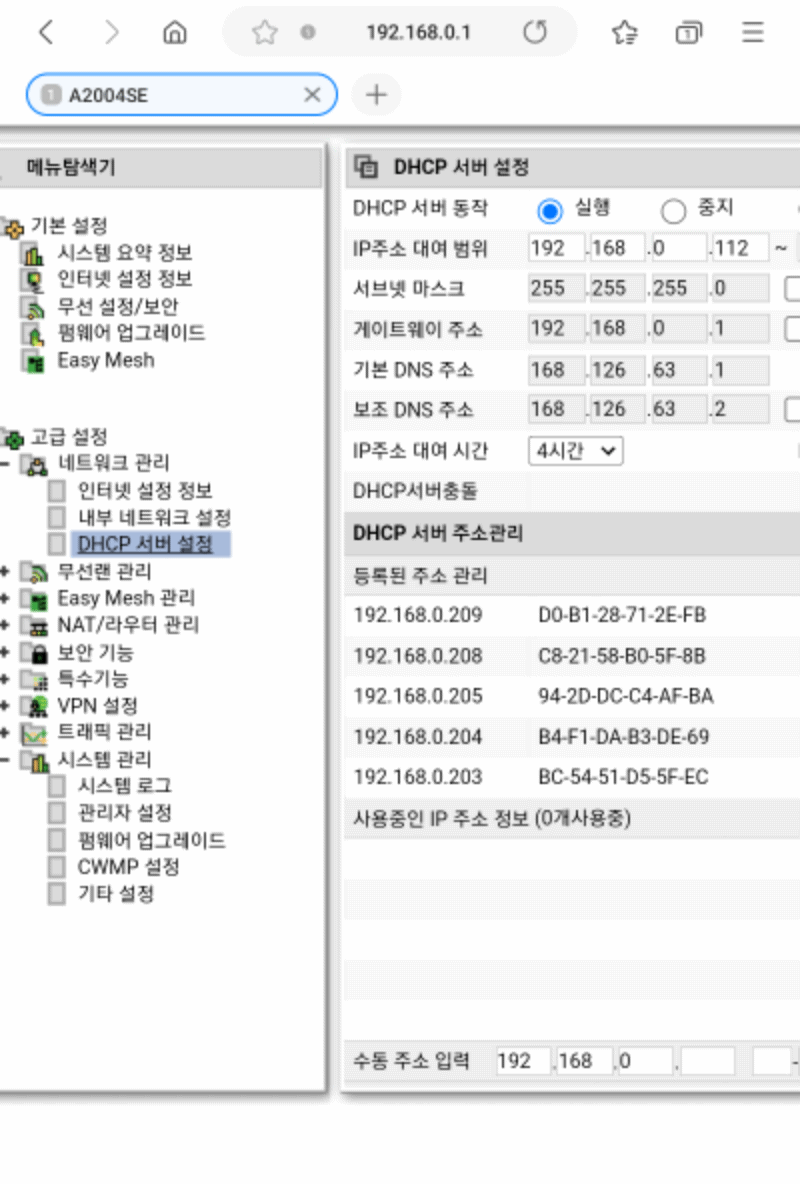This screenshot has height=1184, width=800.
Task: Go back to previous page
Action: pos(46,32)
